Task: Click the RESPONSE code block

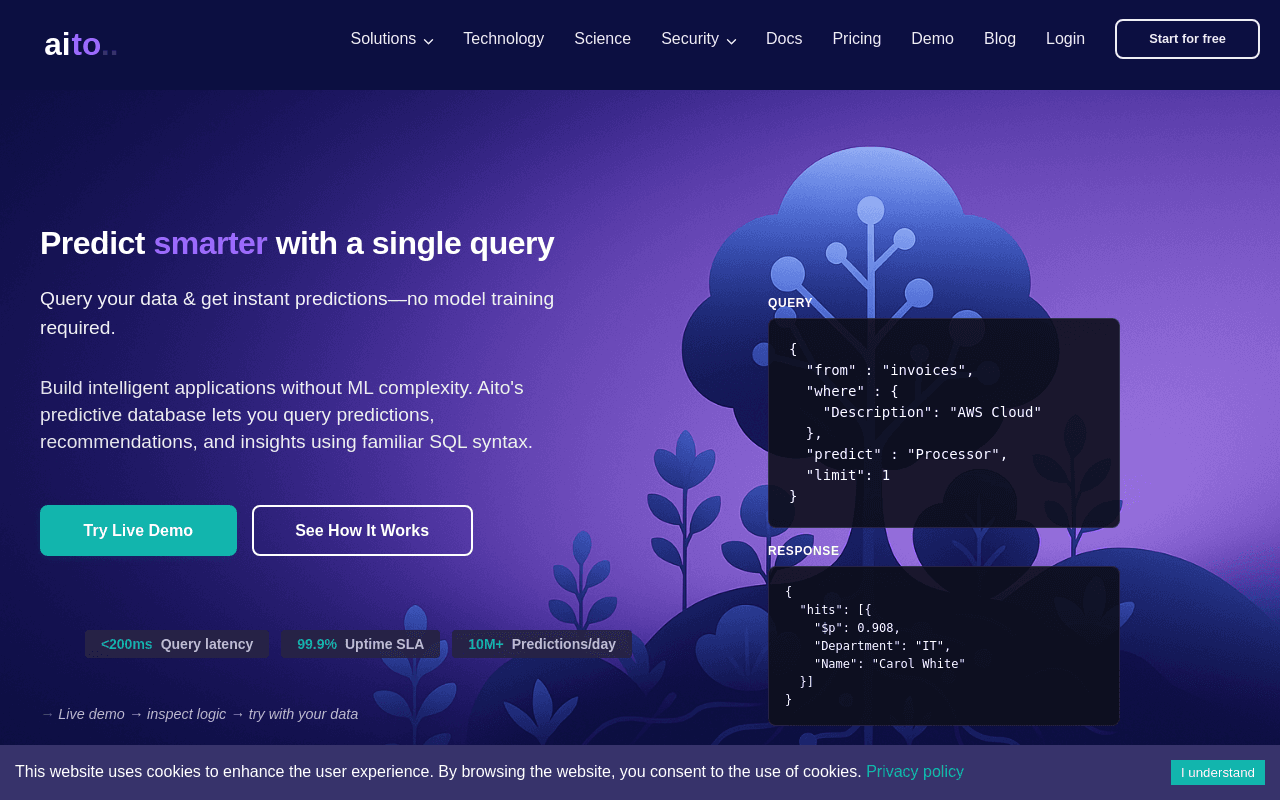Action: [944, 646]
